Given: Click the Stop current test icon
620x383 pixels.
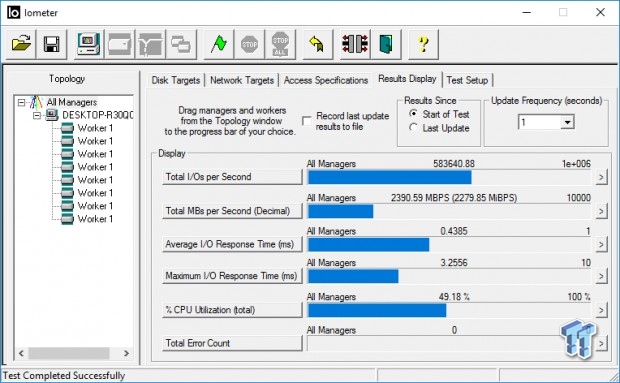Looking at the screenshot, I should coord(250,44).
